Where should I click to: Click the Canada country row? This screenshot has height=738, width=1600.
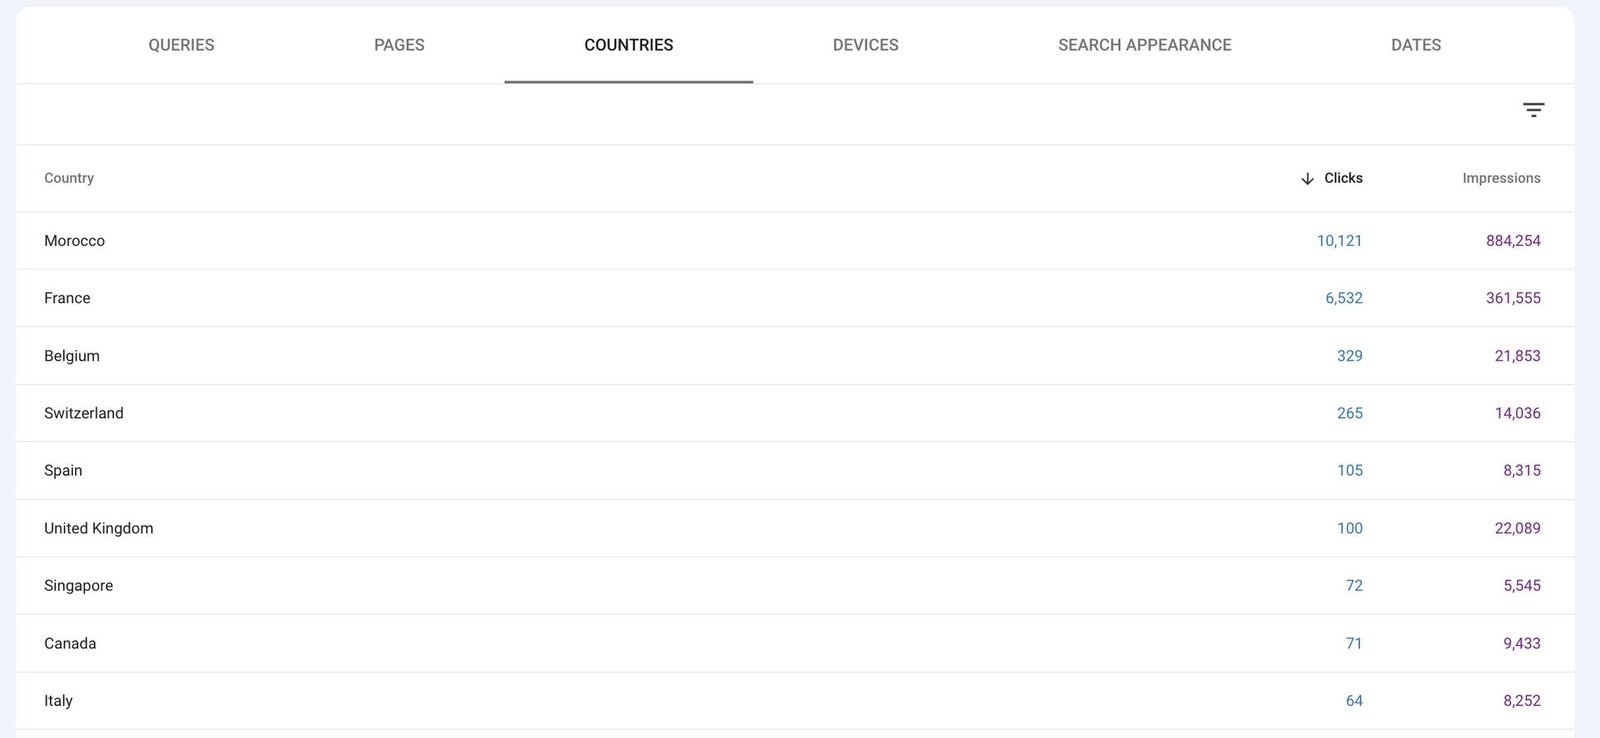[x=70, y=643]
